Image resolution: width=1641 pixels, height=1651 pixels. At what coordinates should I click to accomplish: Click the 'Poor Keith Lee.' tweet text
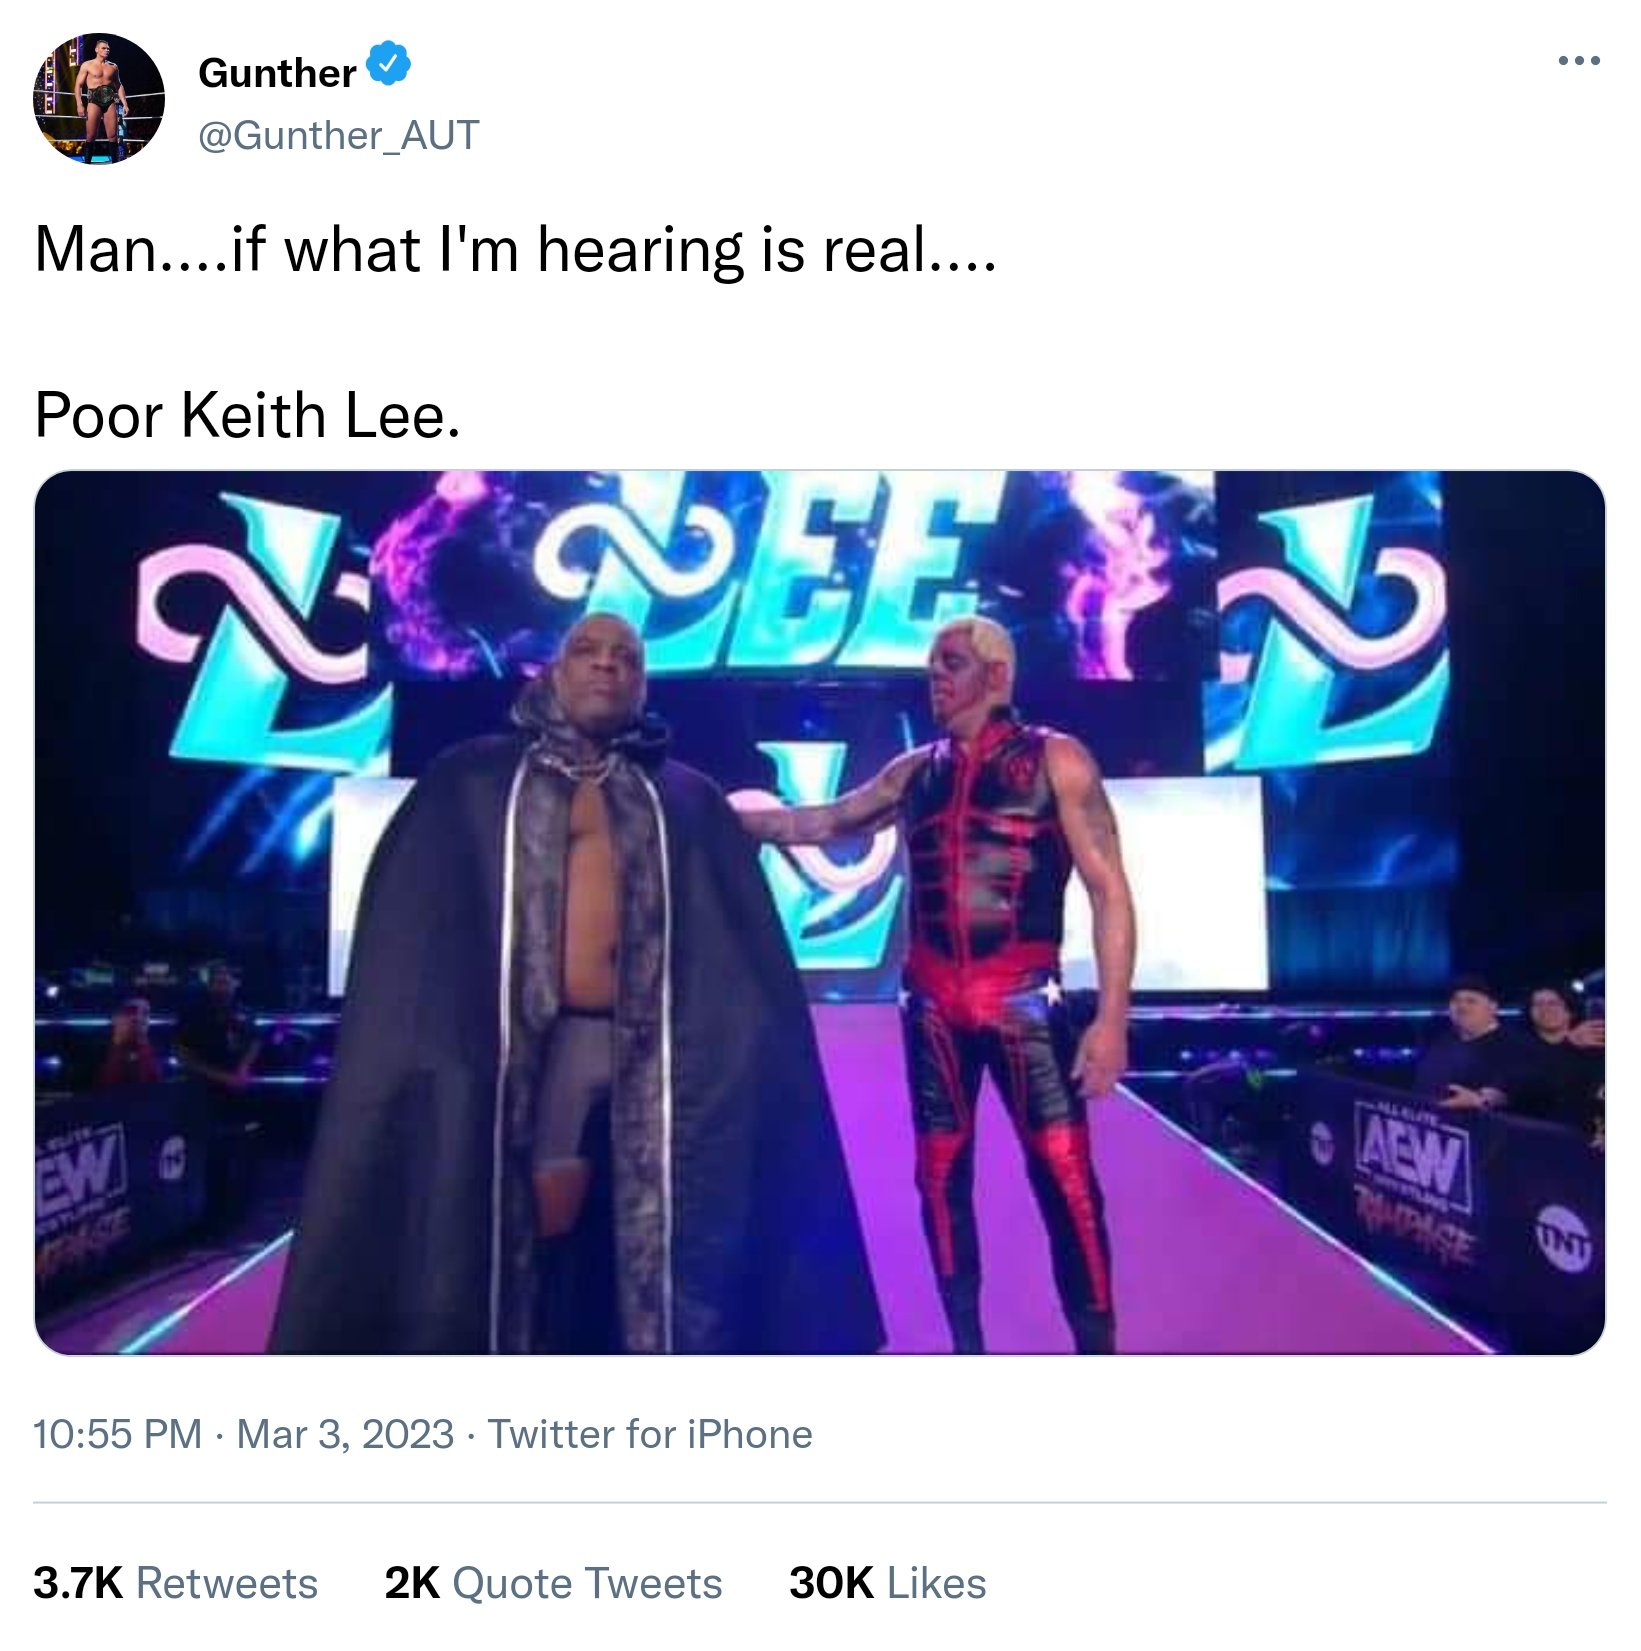pos(248,414)
